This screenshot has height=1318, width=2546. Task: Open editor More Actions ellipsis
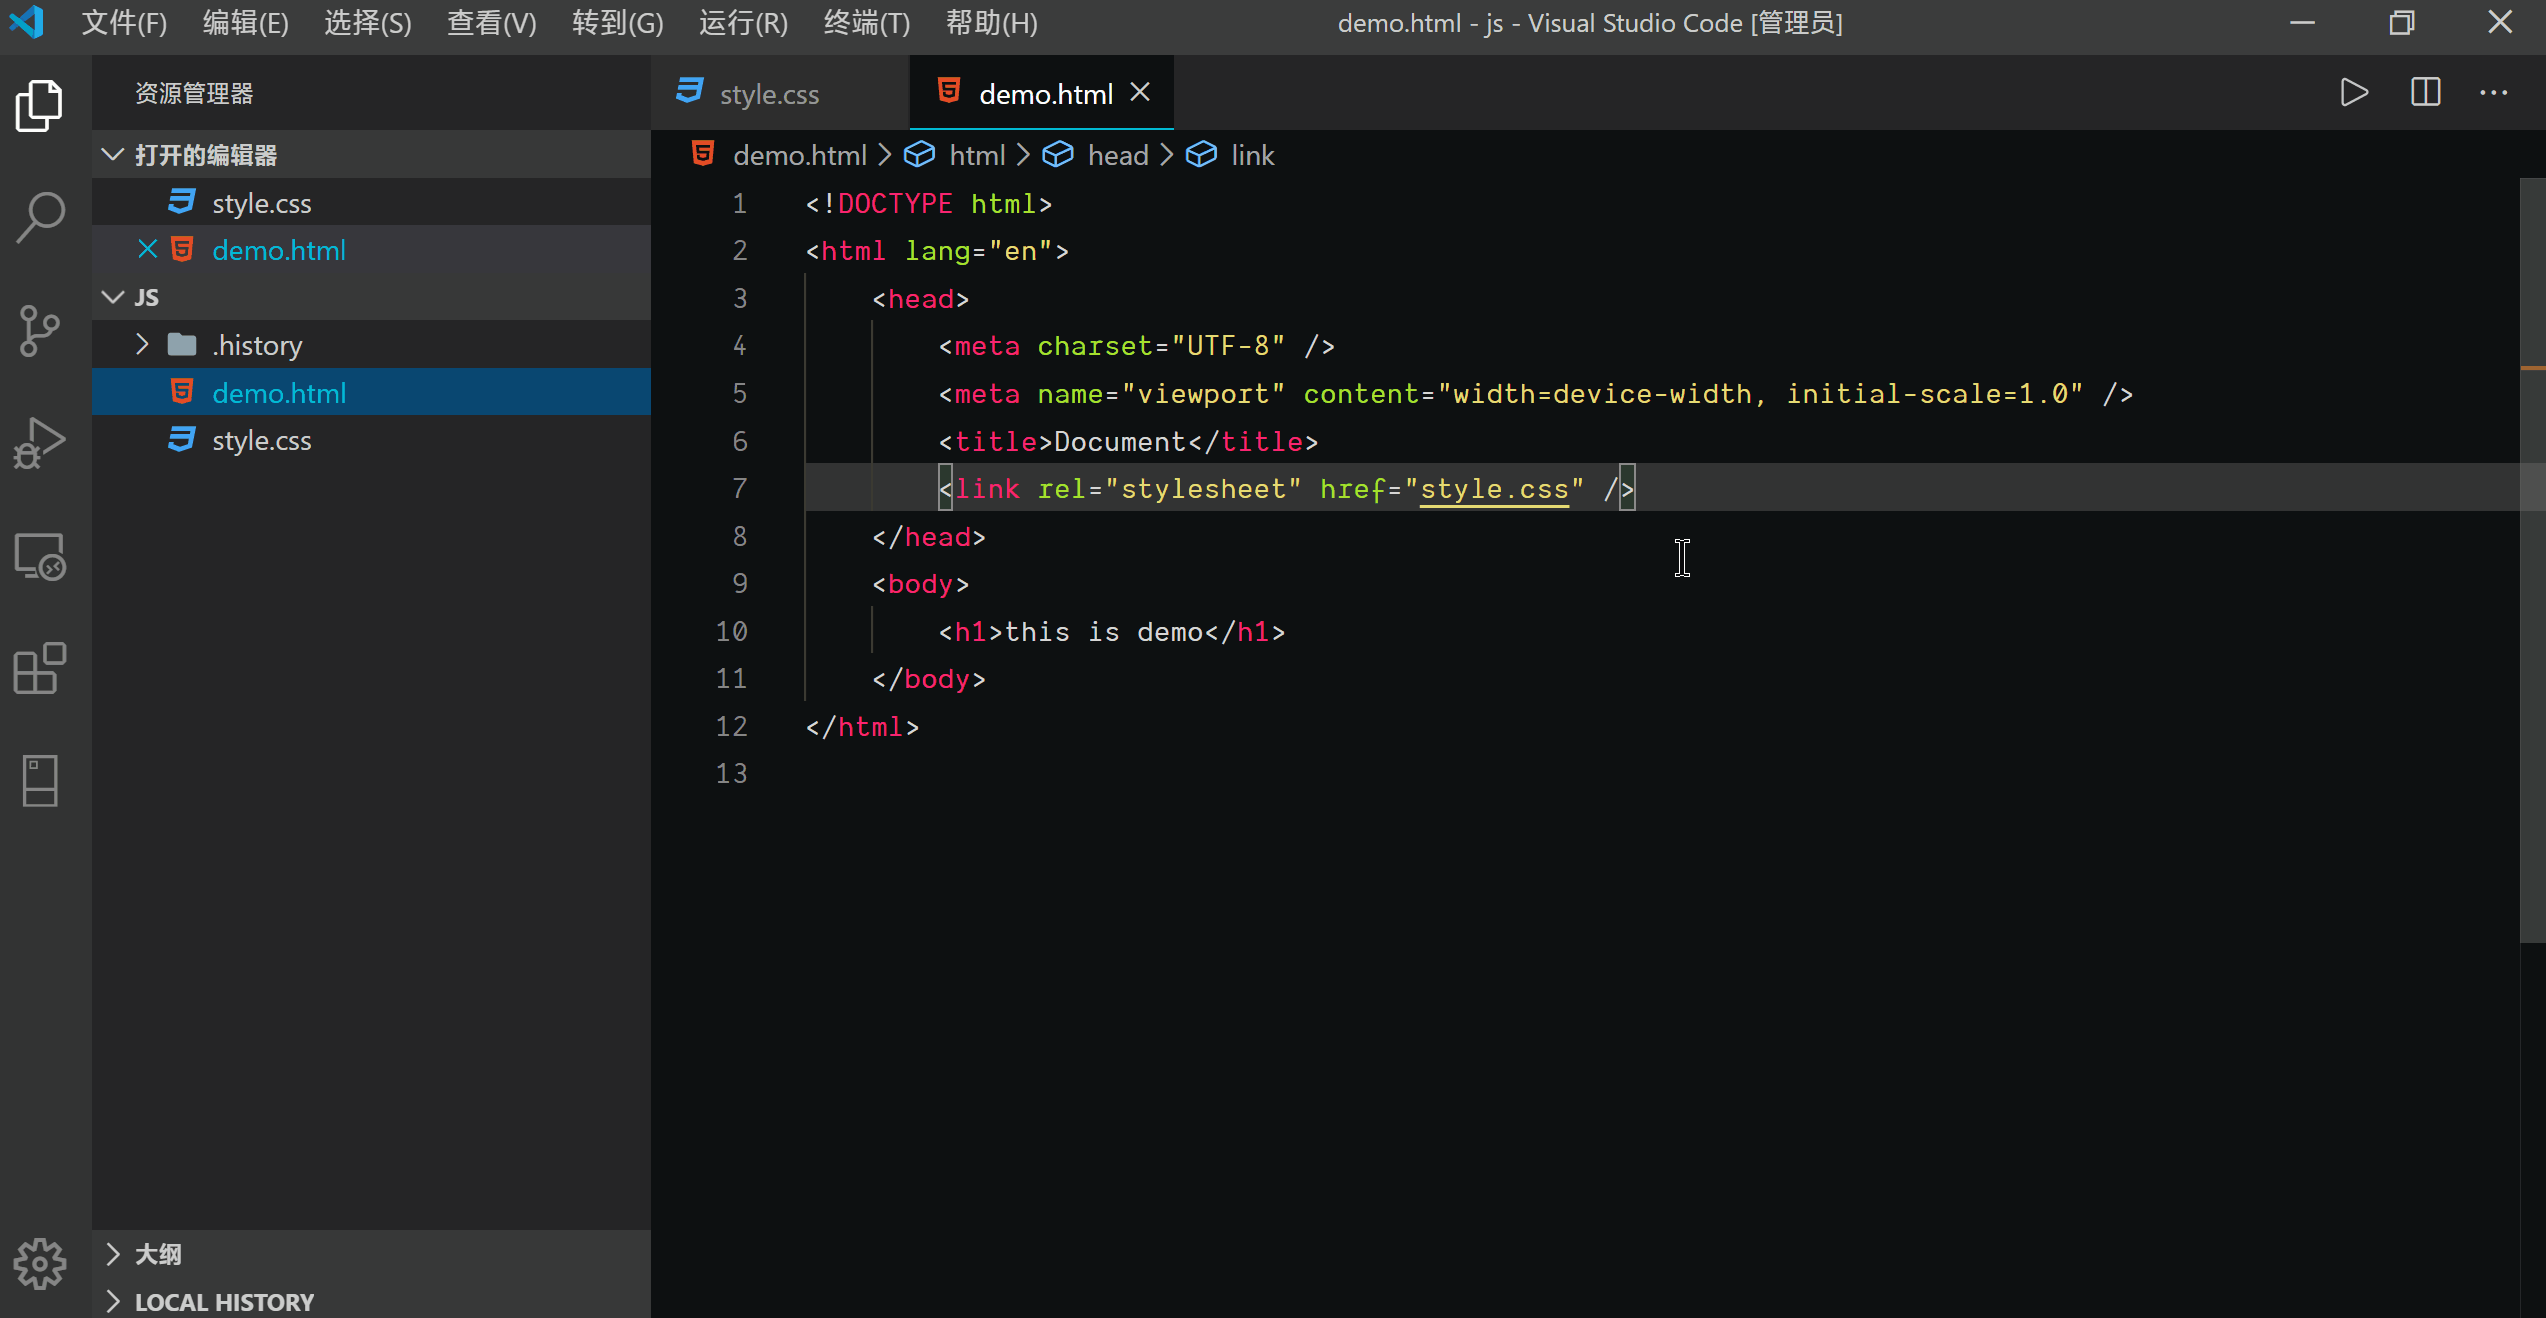coord(2493,93)
